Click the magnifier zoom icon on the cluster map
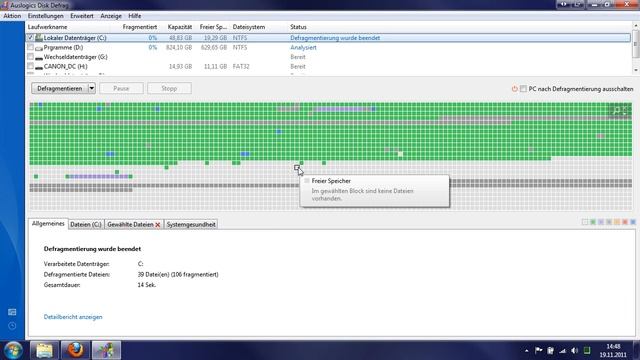 coord(617,110)
